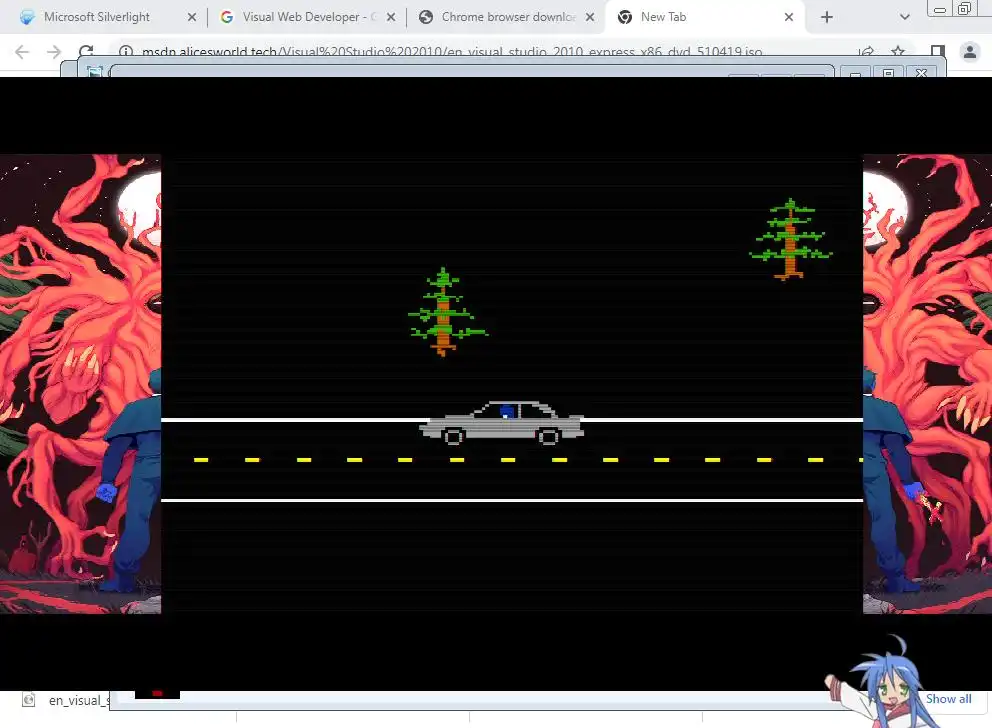Viewport: 992px width, 728px height.
Task: Close the Chrome browser download tab
Action: tap(590, 17)
